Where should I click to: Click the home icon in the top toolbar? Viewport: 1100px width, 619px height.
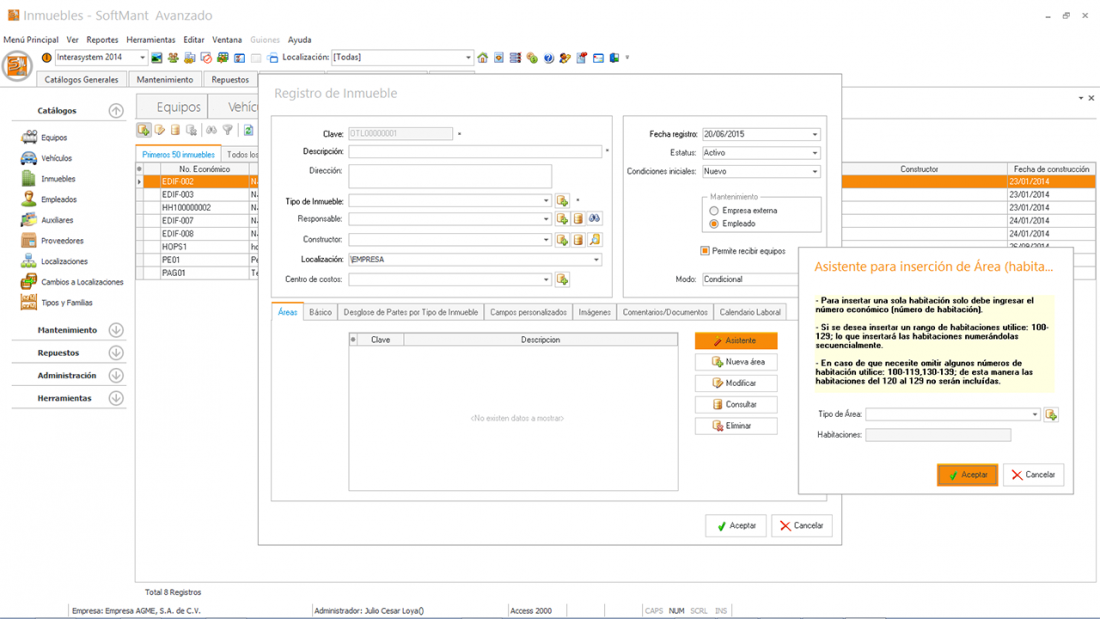pos(483,58)
